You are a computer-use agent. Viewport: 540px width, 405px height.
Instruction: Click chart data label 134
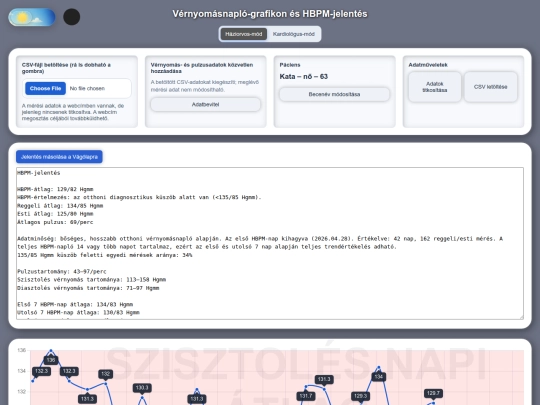(x=378, y=377)
